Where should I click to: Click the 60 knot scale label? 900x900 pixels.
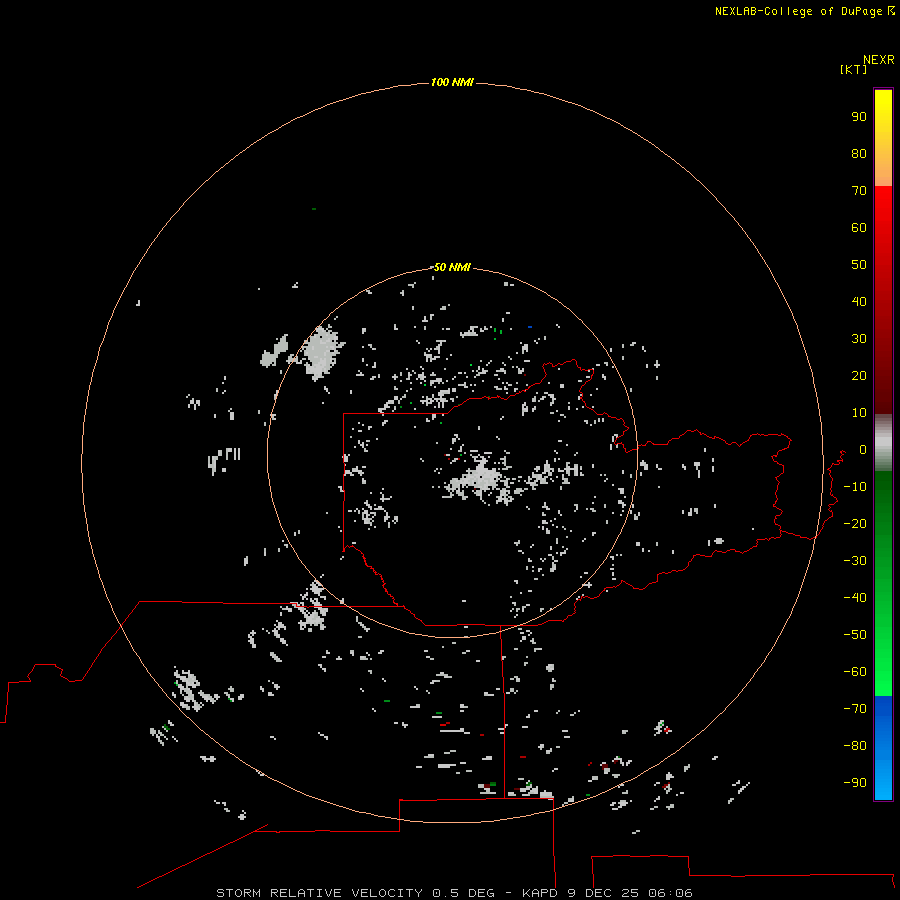click(x=859, y=227)
